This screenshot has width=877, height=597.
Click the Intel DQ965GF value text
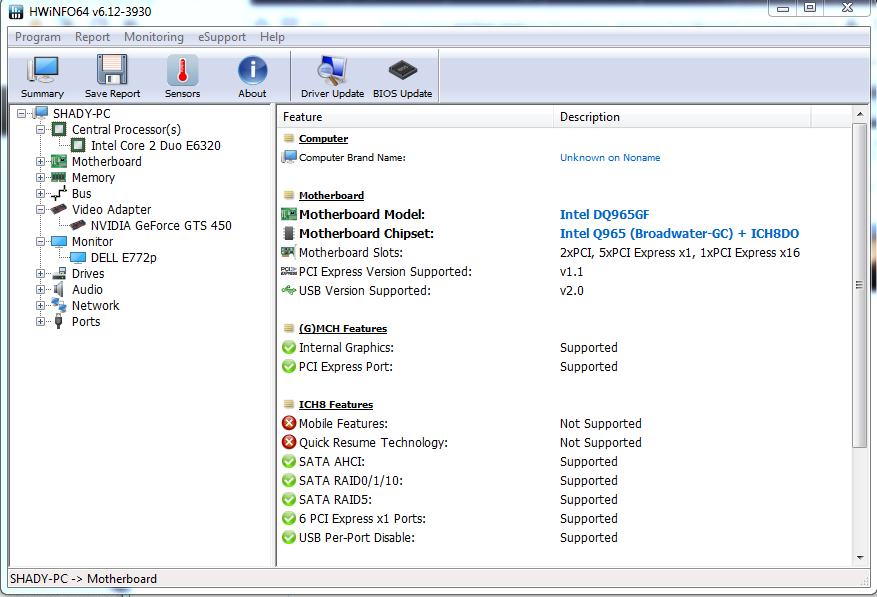pos(605,214)
